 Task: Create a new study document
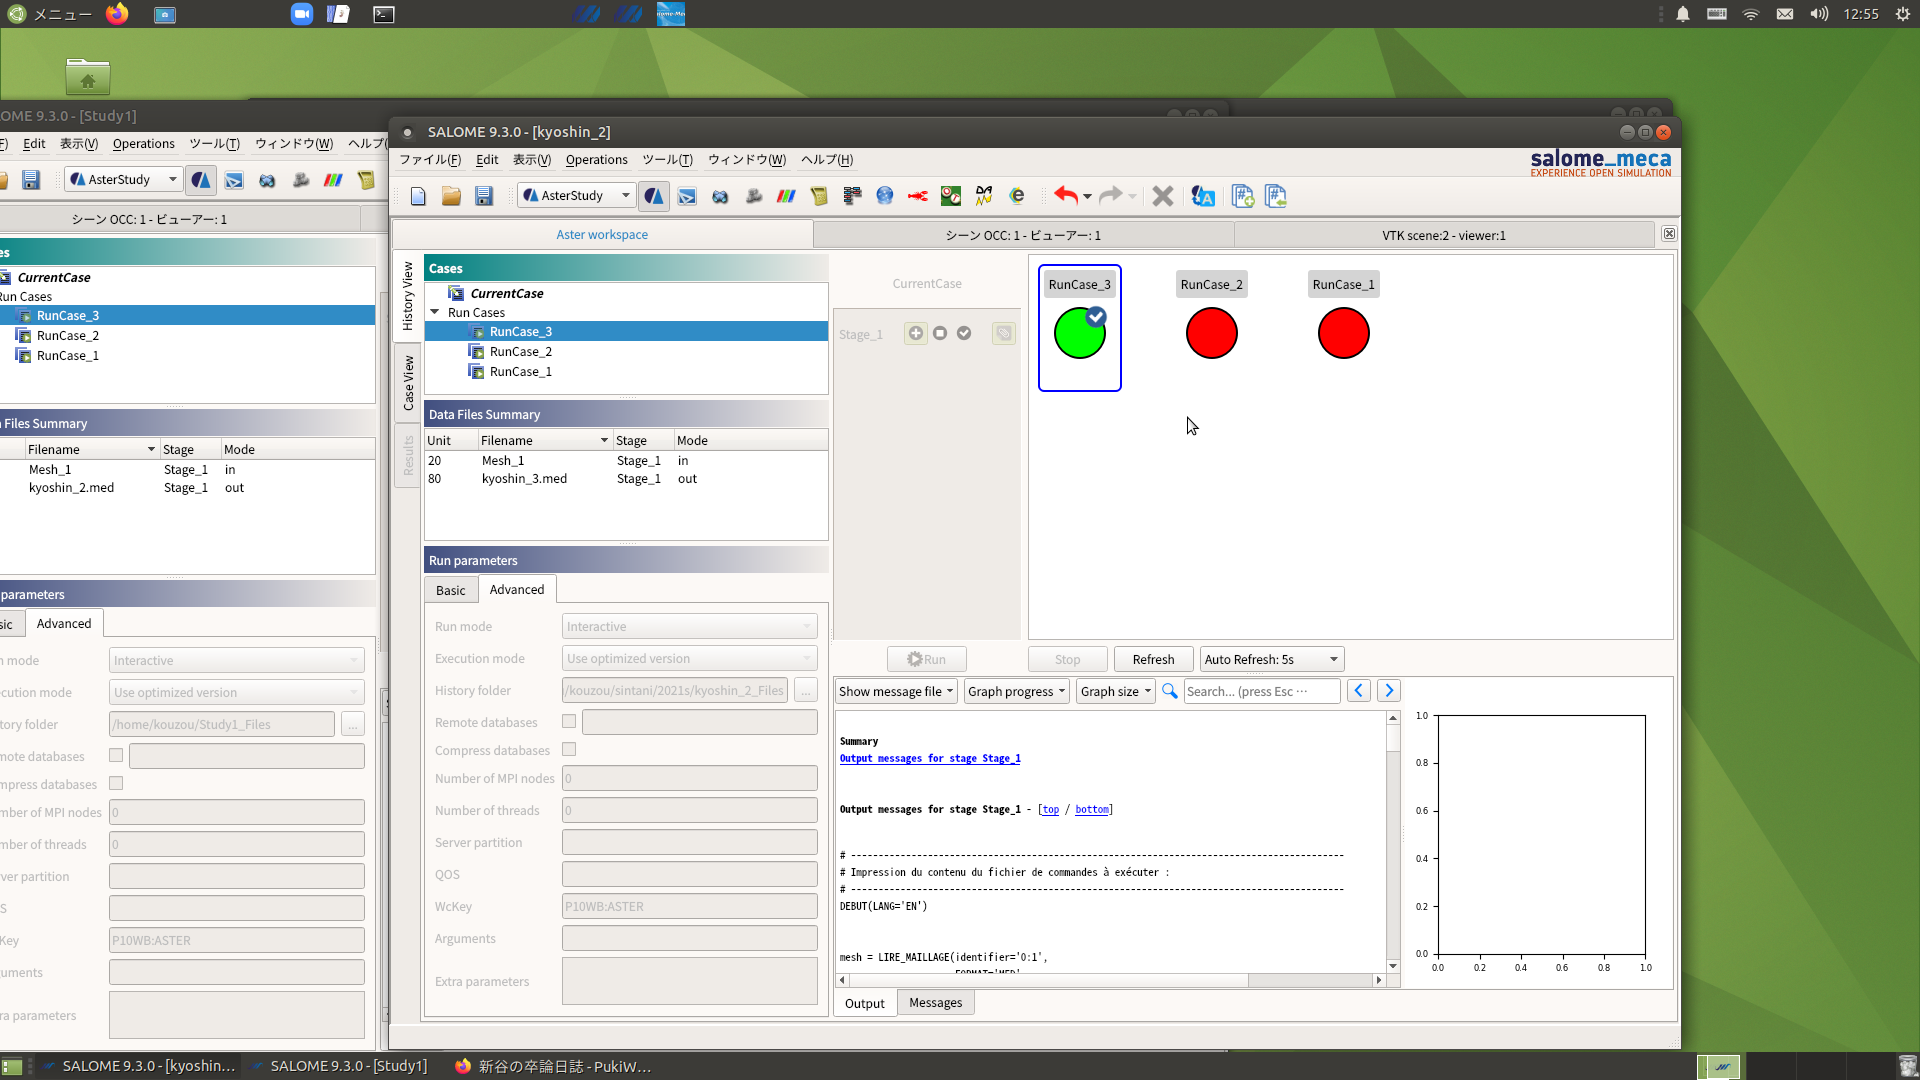click(x=418, y=196)
